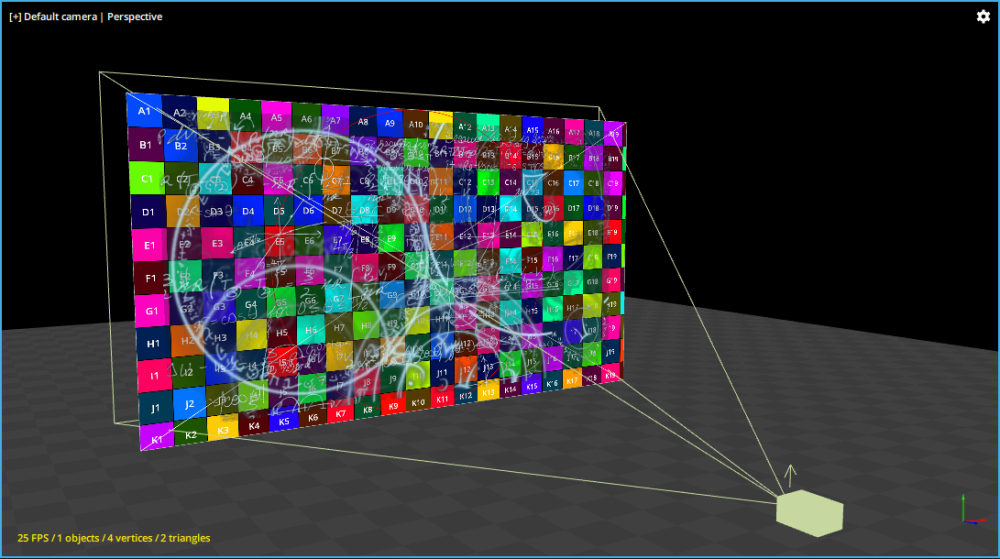Click the cyan H6 grid cell

[311, 330]
